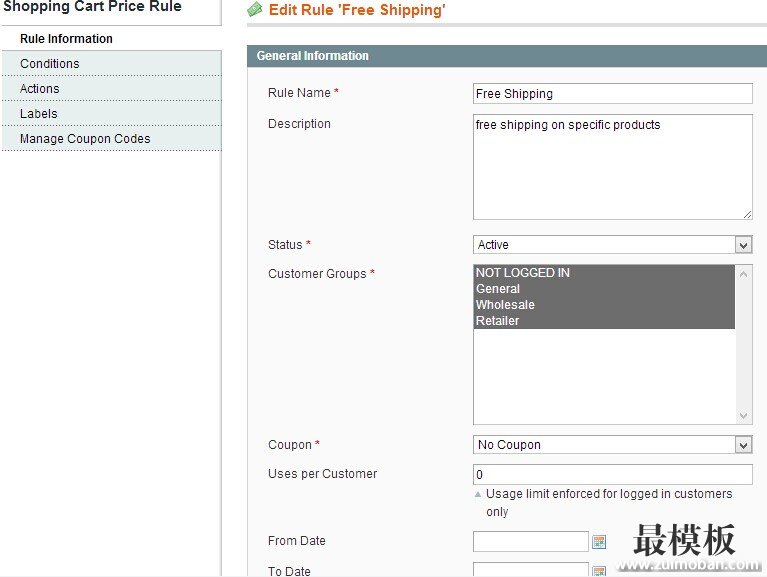Viewport: 767px width, 577px height.
Task: Select the Rule Information tab
Action: coord(66,39)
